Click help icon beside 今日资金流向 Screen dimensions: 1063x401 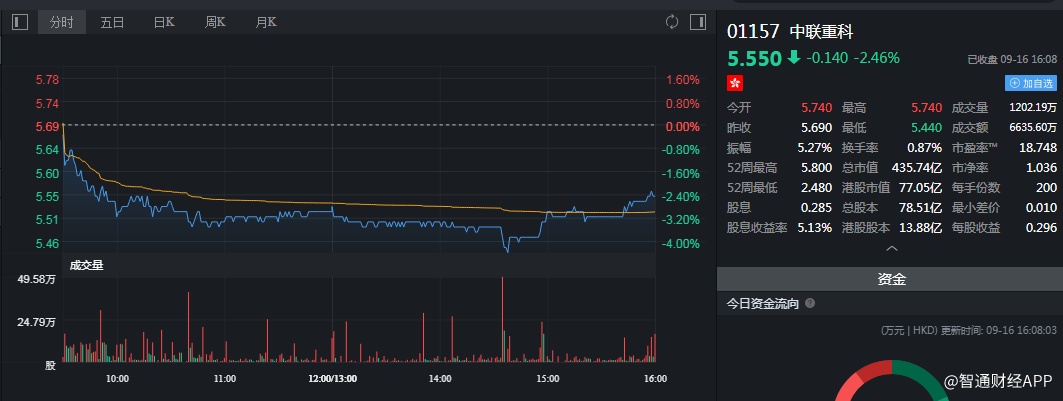point(809,303)
